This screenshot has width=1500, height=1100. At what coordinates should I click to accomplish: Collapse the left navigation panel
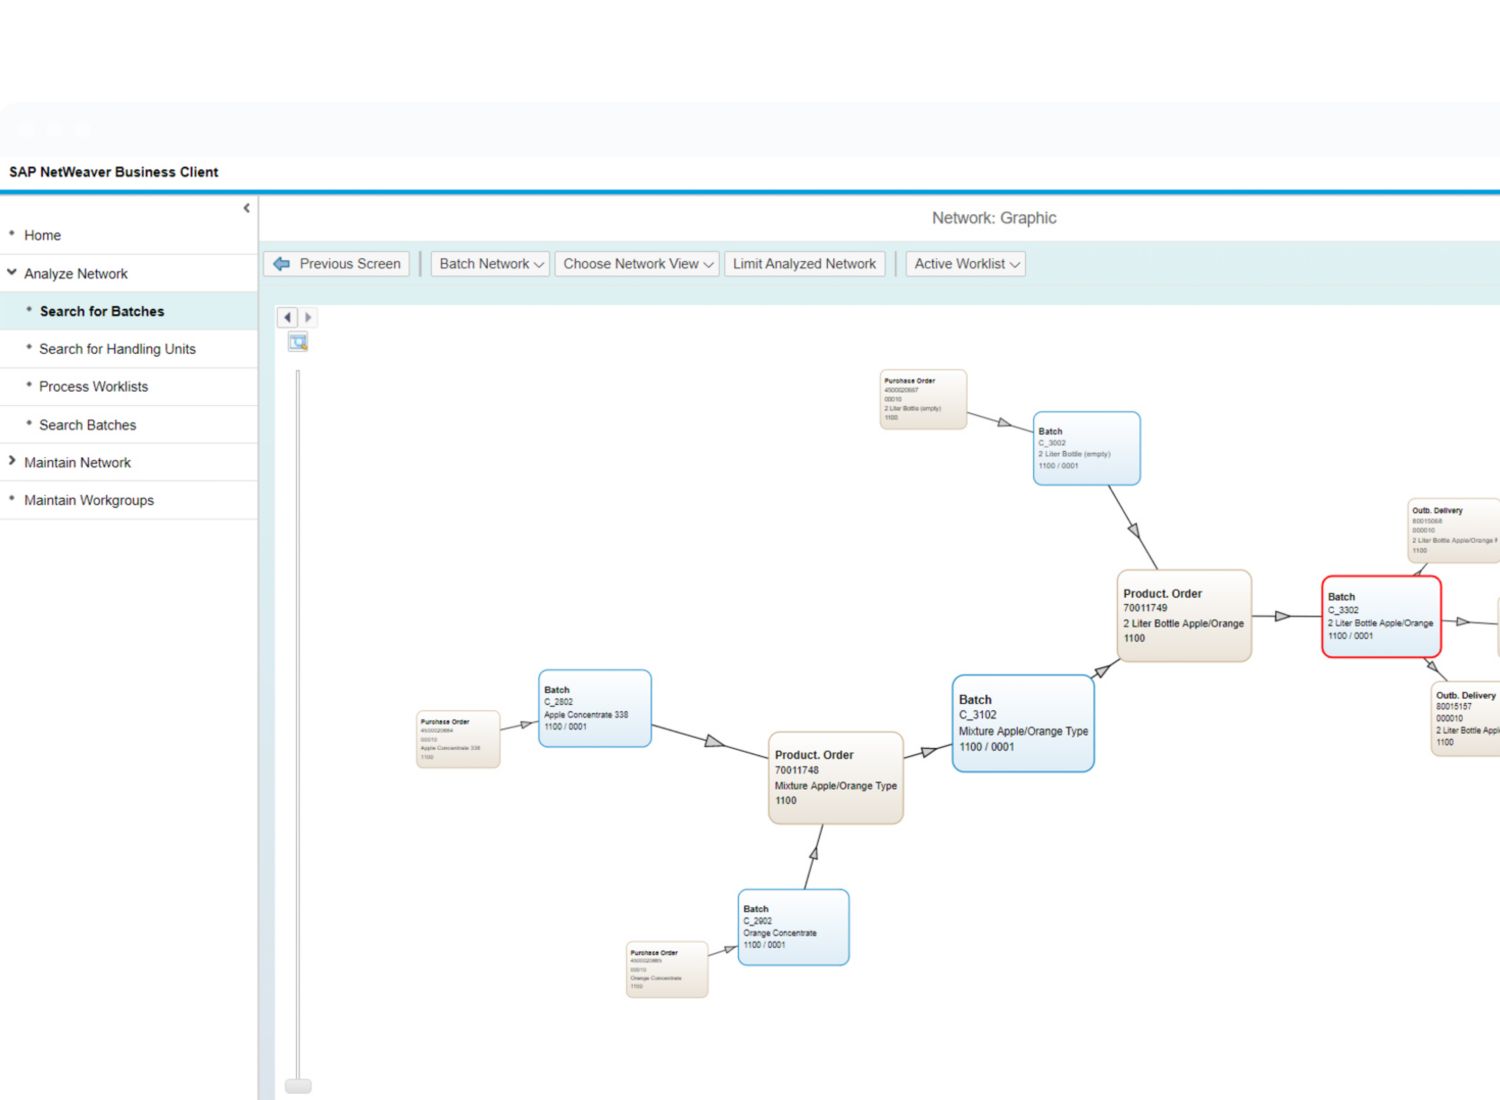(x=246, y=208)
